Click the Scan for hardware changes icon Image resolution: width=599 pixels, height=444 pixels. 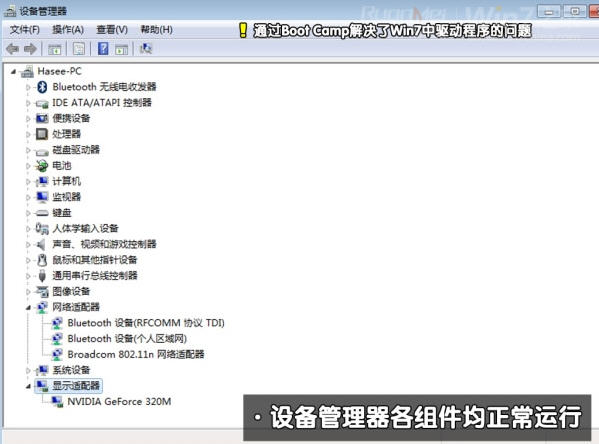pyautogui.click(x=146, y=49)
